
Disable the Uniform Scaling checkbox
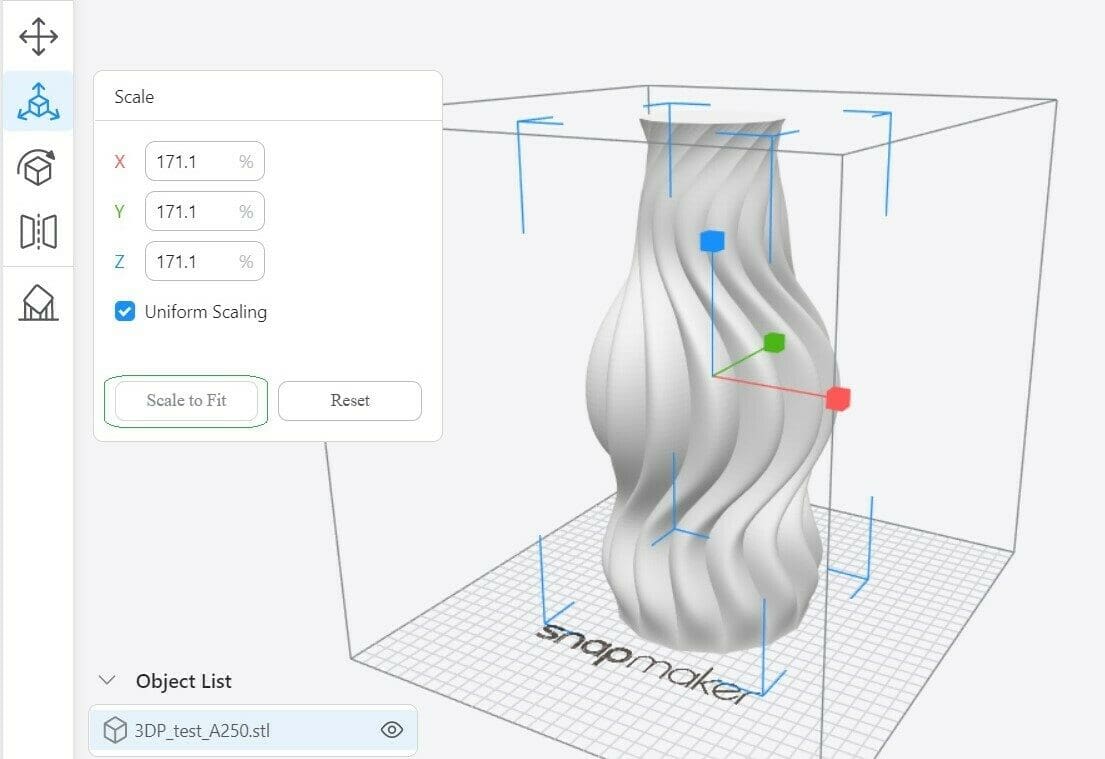(x=125, y=311)
